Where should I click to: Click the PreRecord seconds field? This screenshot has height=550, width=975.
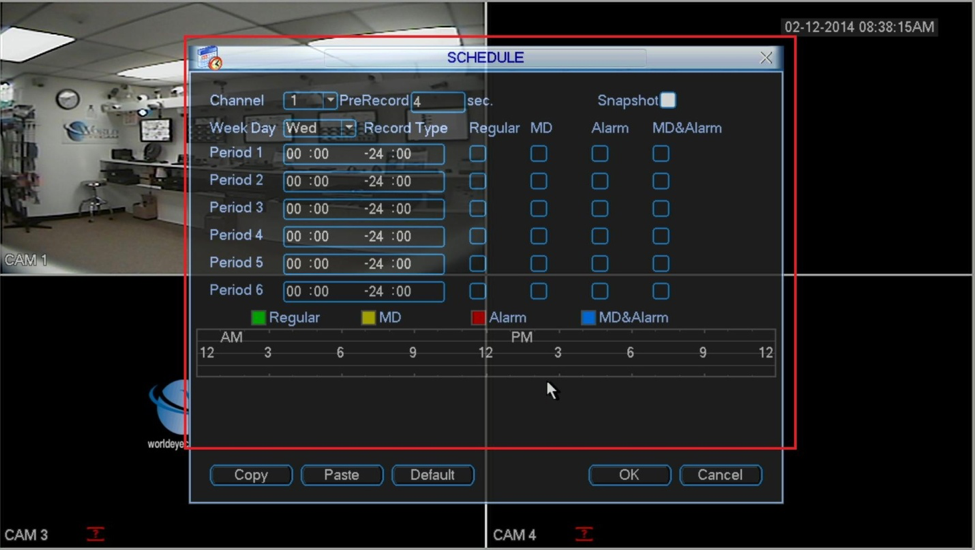click(437, 101)
